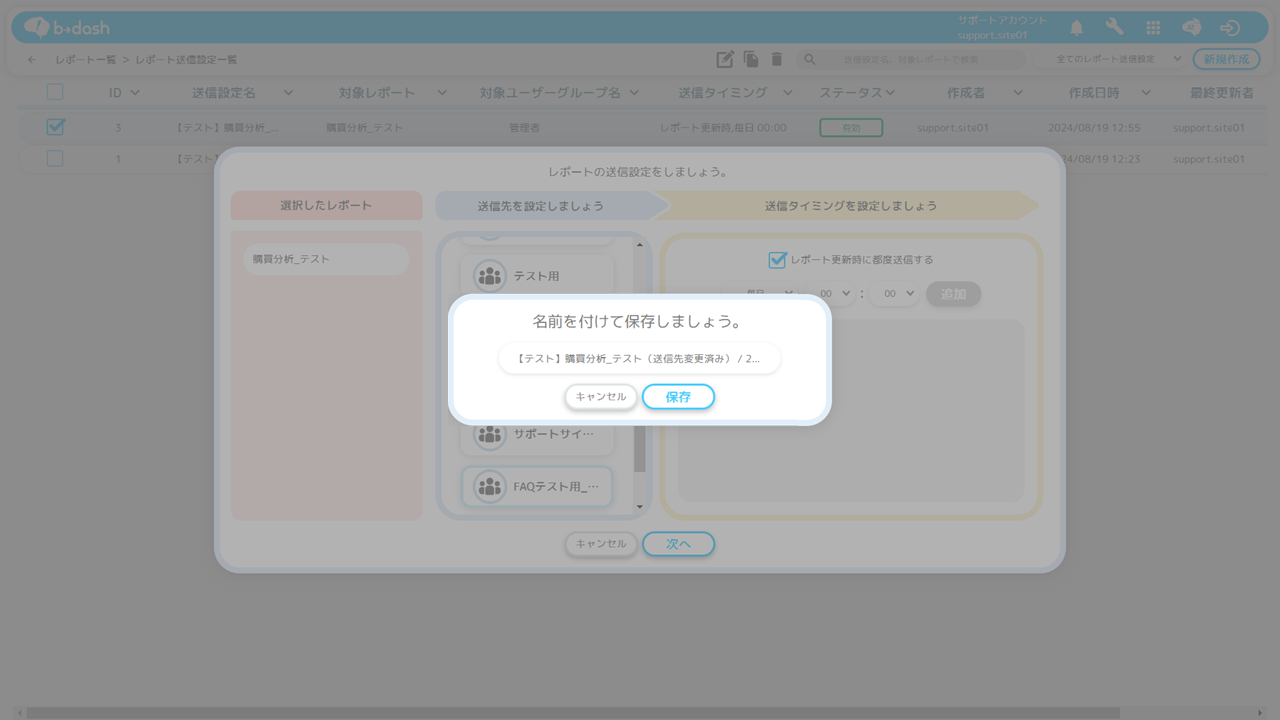Click the notification bell icon
Image resolution: width=1280 pixels, height=720 pixels.
point(1076,28)
